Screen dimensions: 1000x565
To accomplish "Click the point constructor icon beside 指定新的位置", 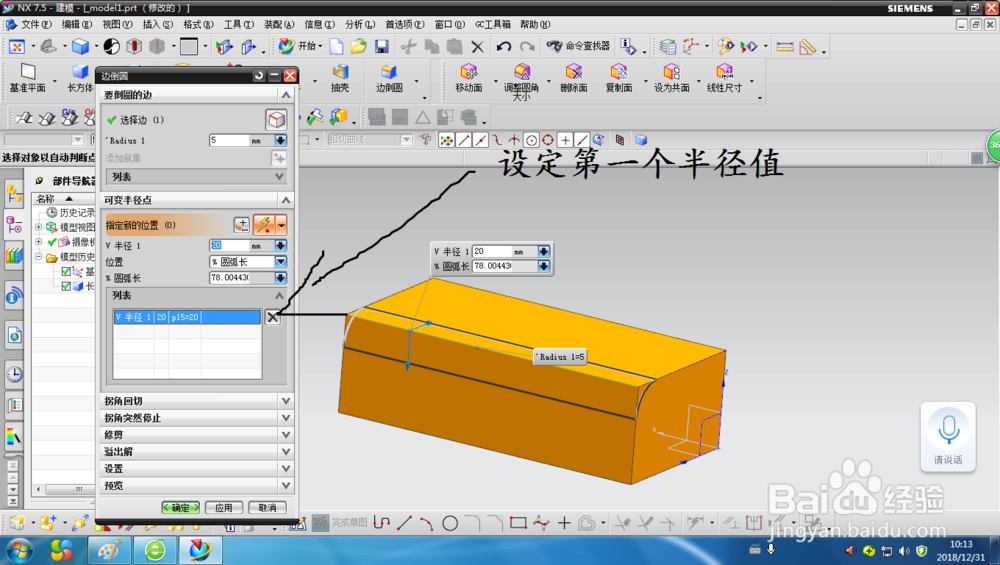I will click(242, 224).
